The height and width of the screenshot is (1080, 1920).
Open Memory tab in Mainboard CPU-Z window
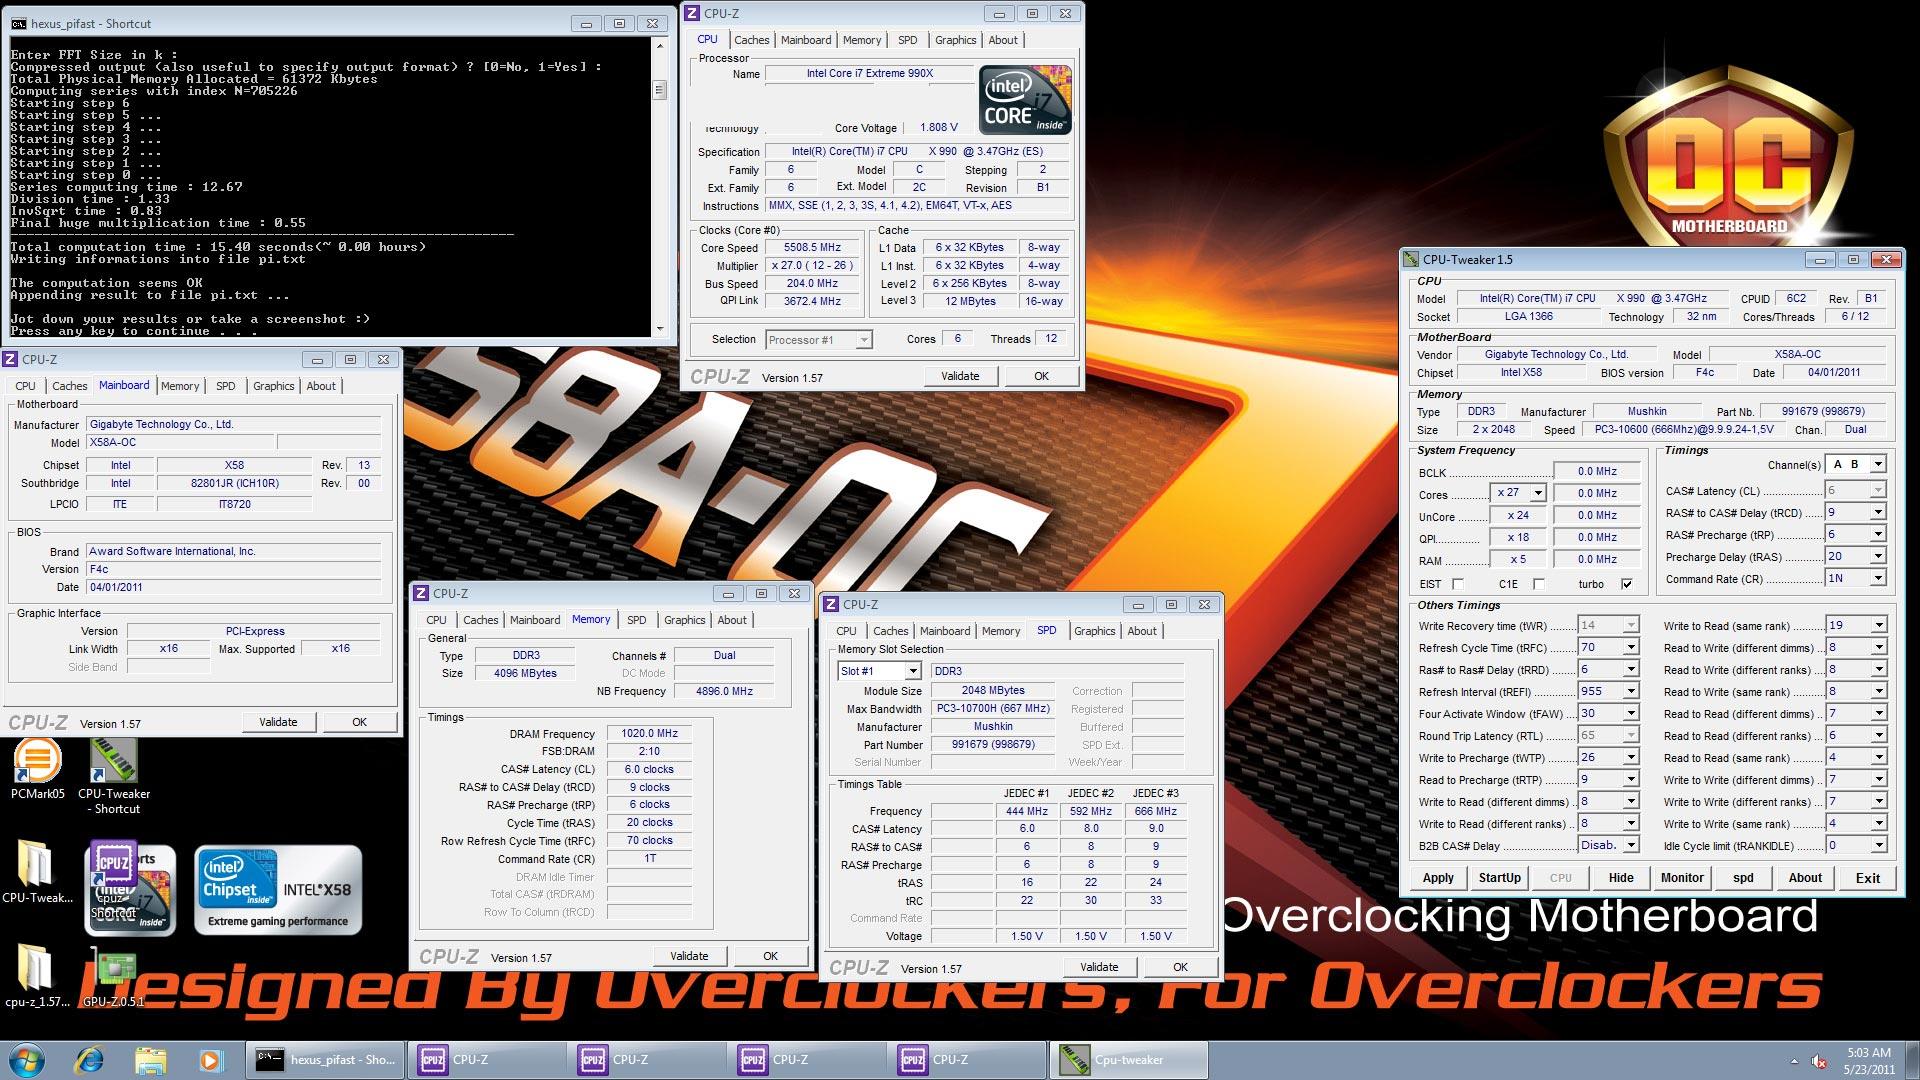tap(180, 386)
